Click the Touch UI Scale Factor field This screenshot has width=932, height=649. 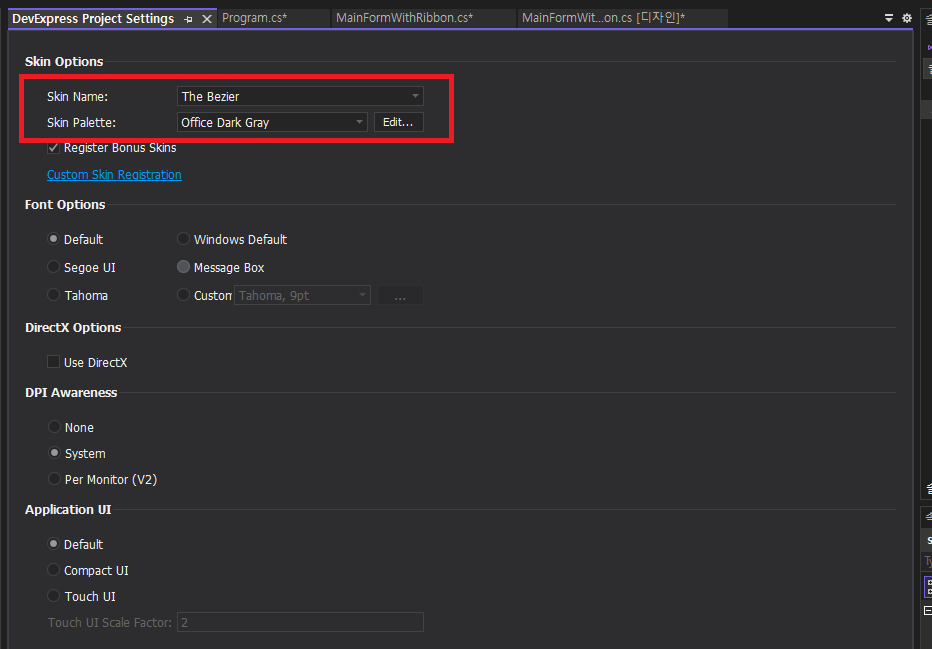click(300, 622)
